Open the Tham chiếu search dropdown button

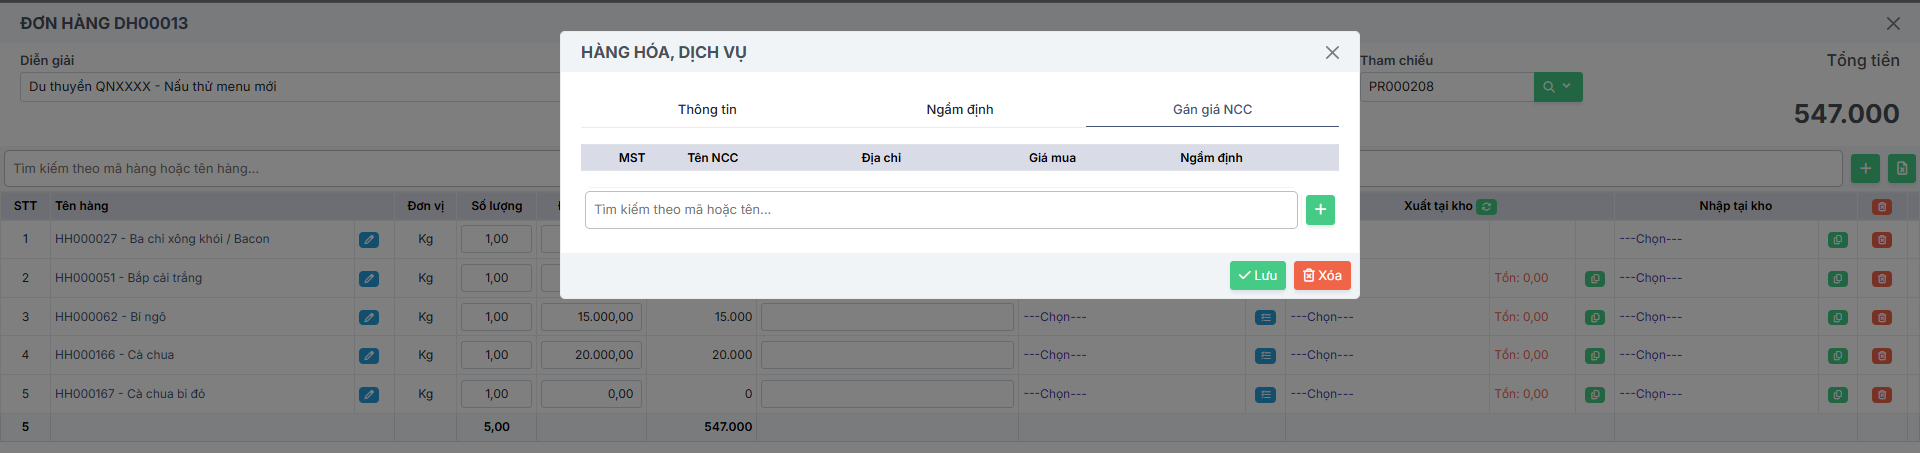tap(1557, 87)
